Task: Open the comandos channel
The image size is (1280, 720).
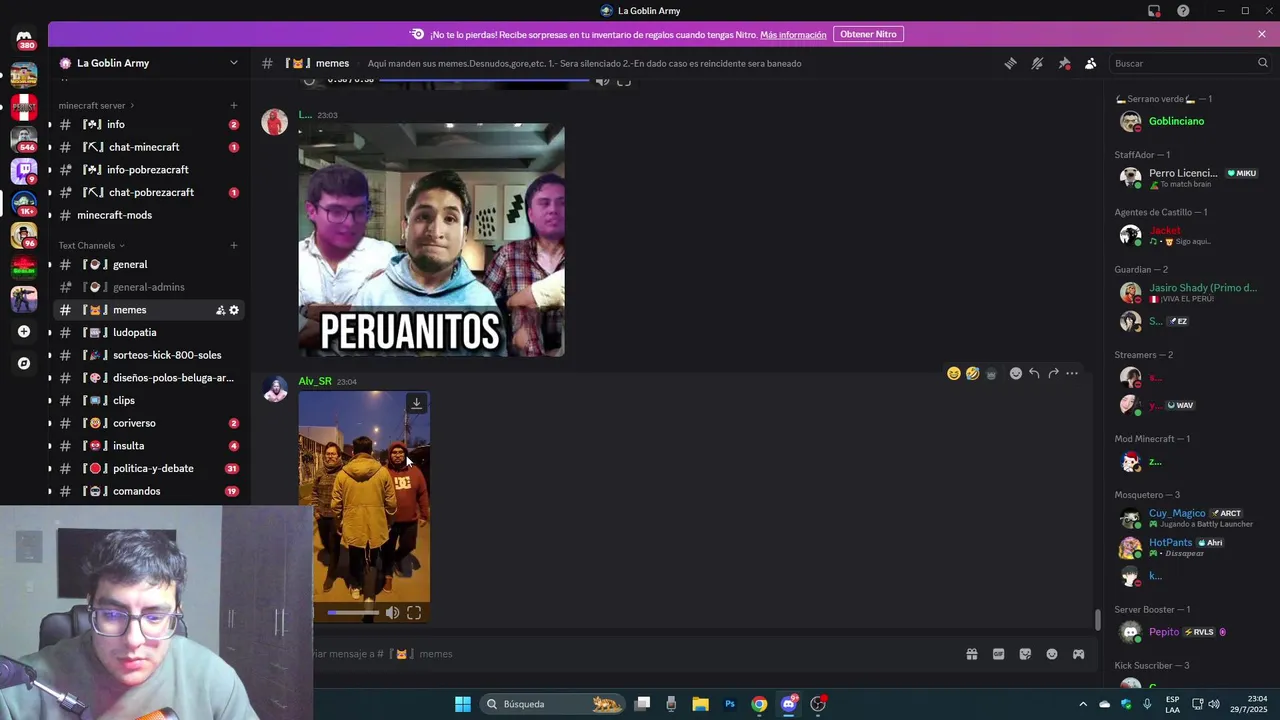Action: (148, 491)
